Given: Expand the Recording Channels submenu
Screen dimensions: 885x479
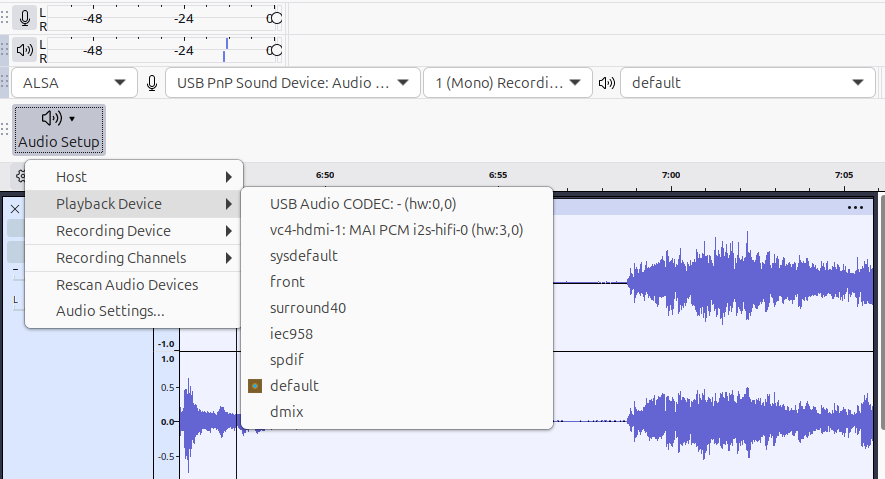Looking at the screenshot, I should [134, 258].
